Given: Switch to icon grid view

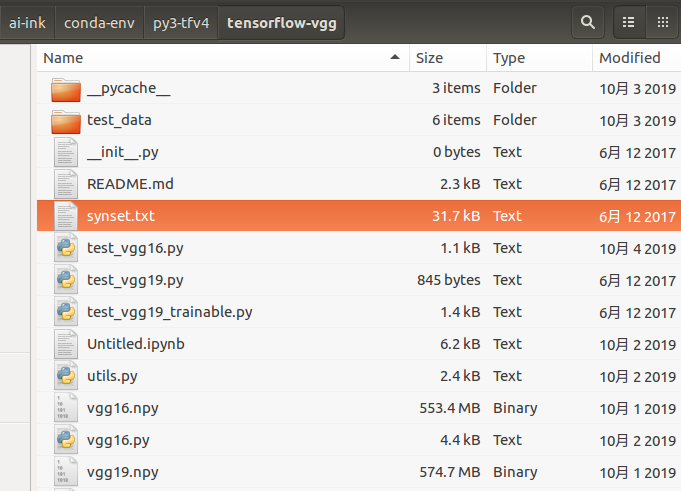Looking at the screenshot, I should [661, 21].
